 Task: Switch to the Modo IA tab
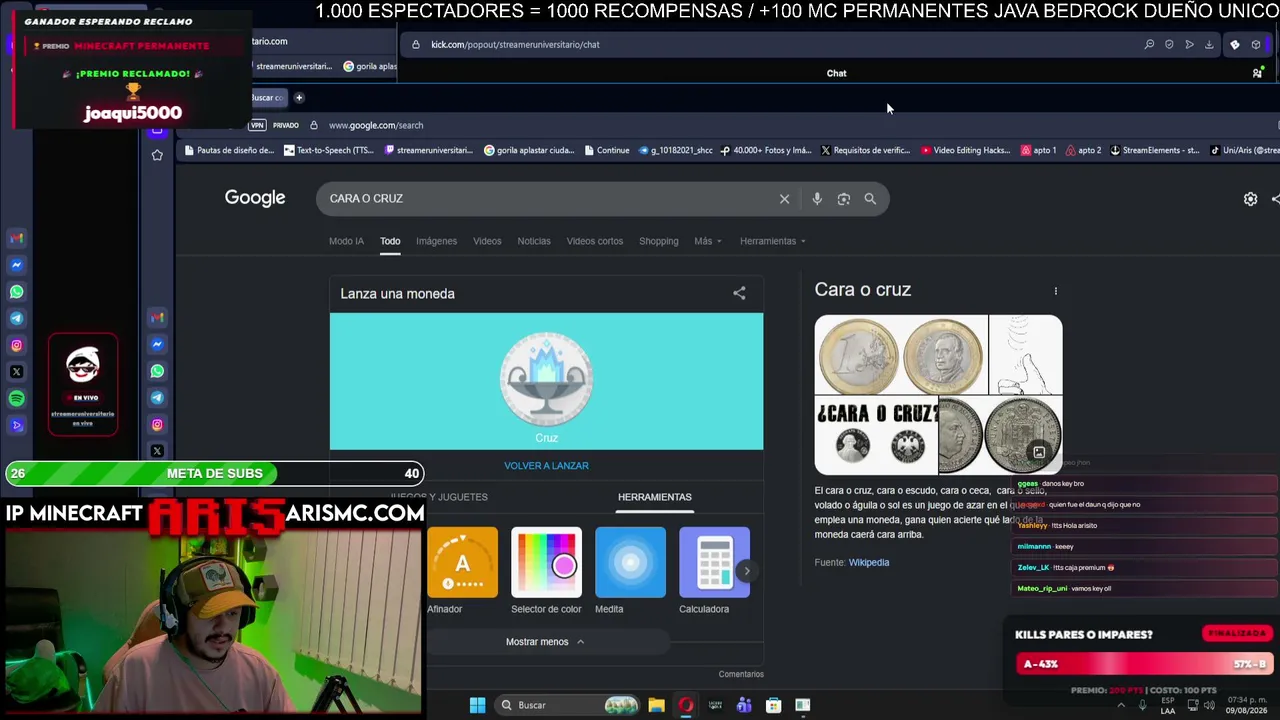pyautogui.click(x=346, y=241)
